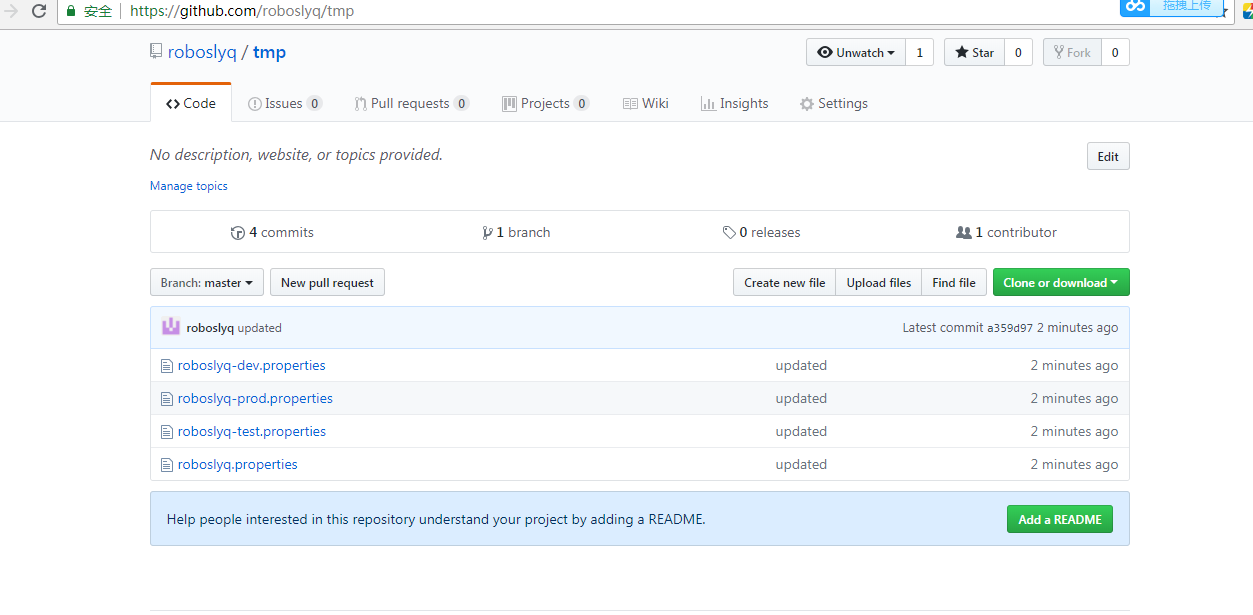Open the Wiki tab
The image size is (1253, 615).
click(646, 104)
